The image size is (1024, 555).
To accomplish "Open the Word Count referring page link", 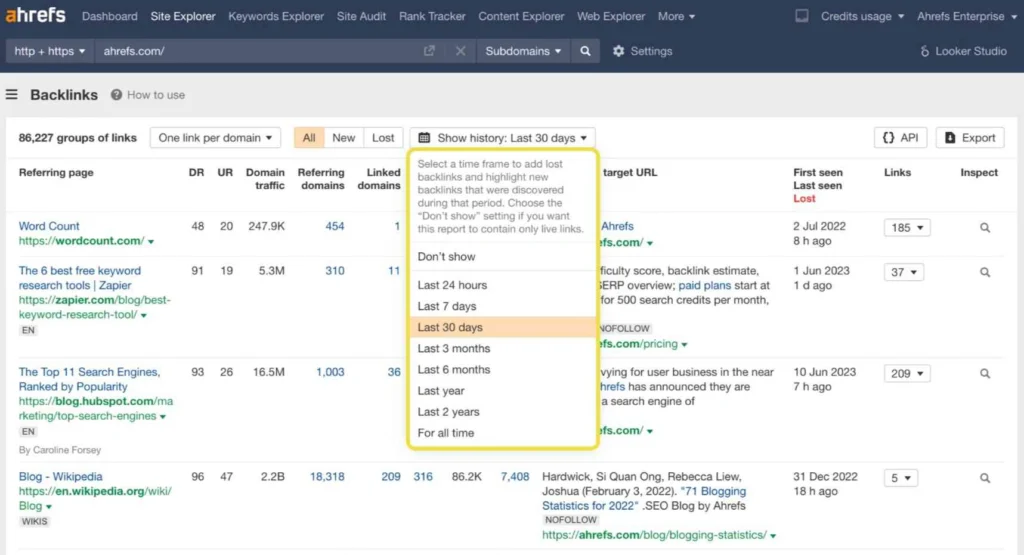I will click(x=49, y=226).
